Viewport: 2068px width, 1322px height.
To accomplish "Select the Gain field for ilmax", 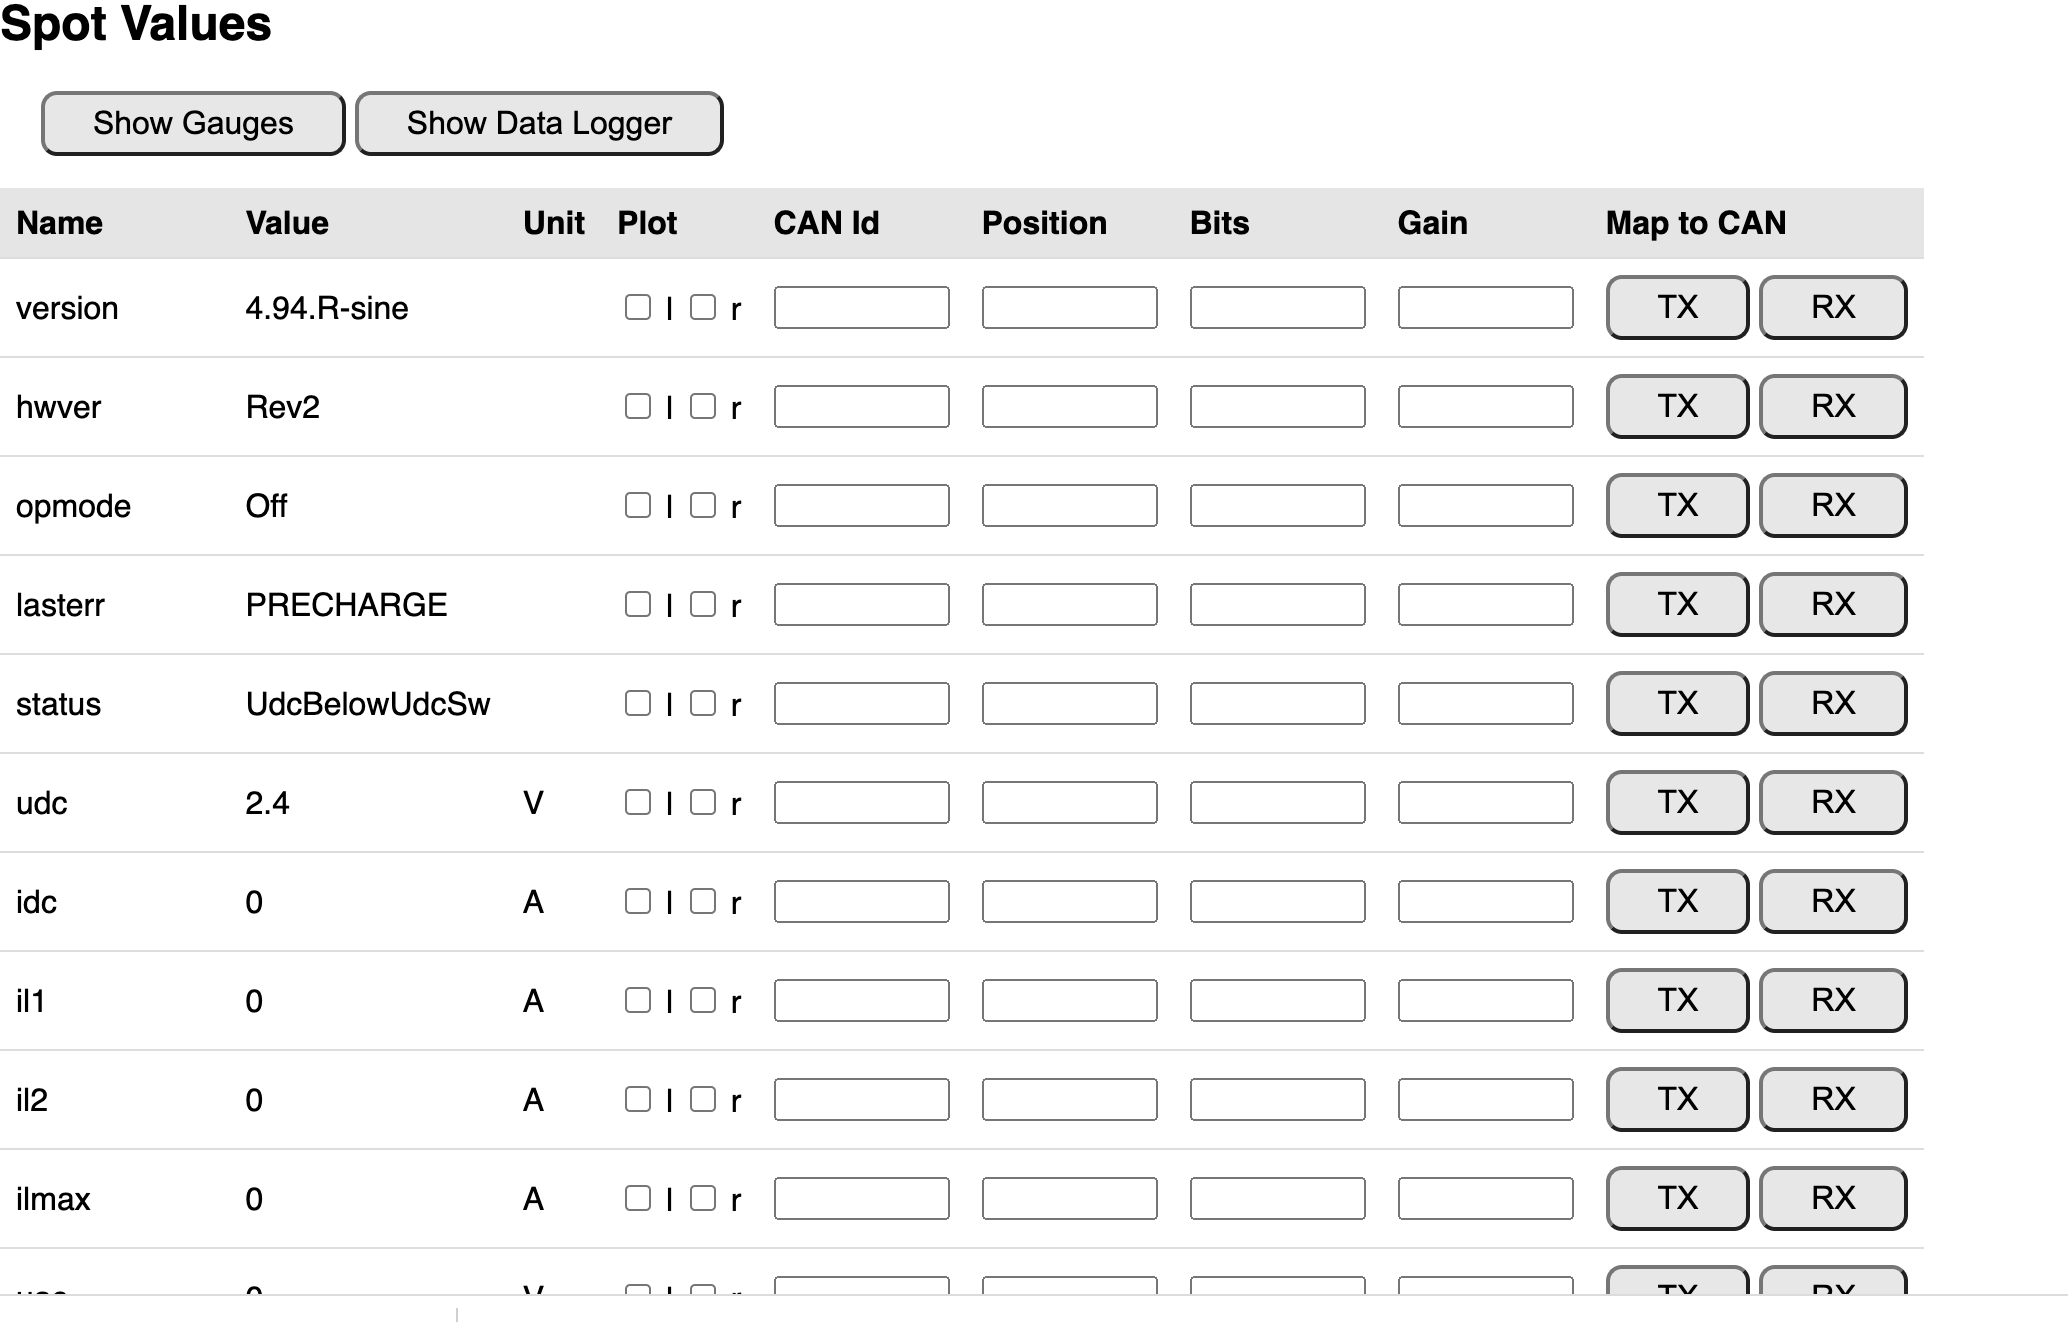I will coord(1485,1199).
